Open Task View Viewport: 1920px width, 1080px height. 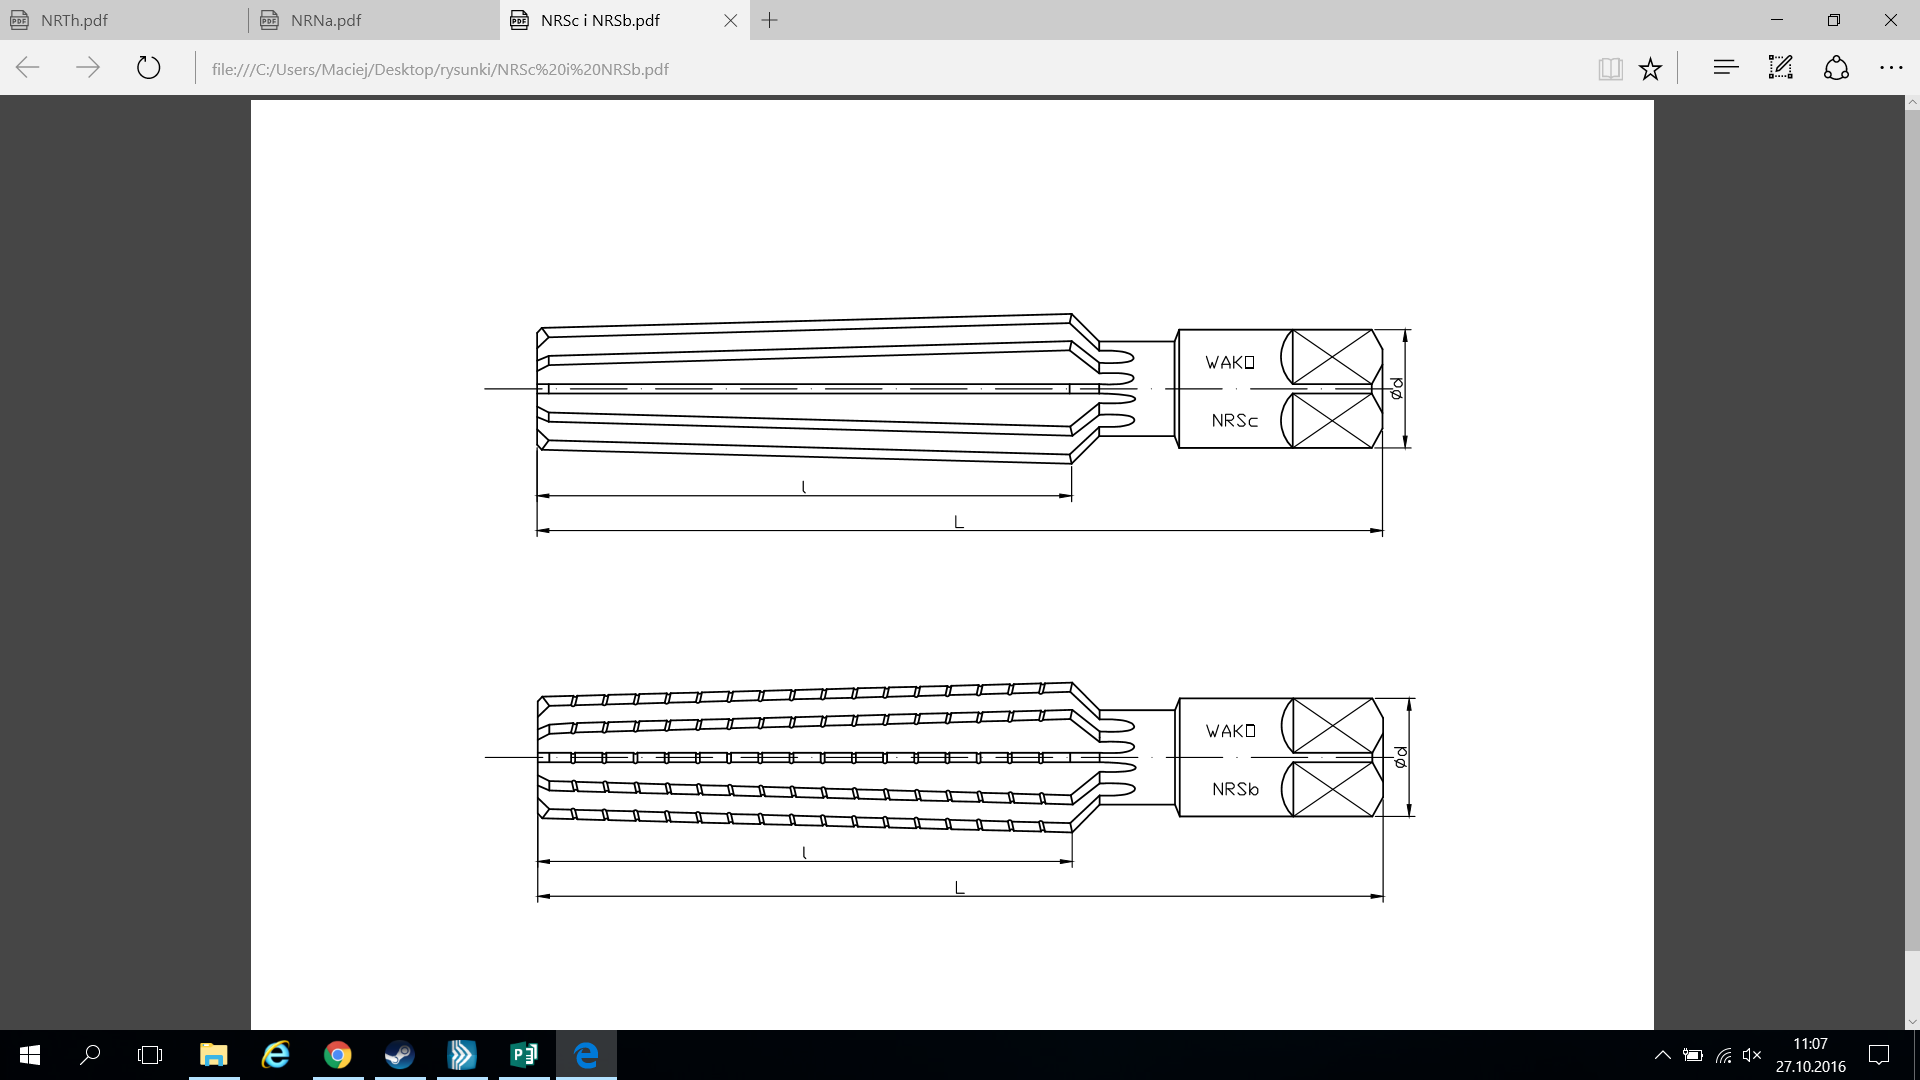point(150,1055)
